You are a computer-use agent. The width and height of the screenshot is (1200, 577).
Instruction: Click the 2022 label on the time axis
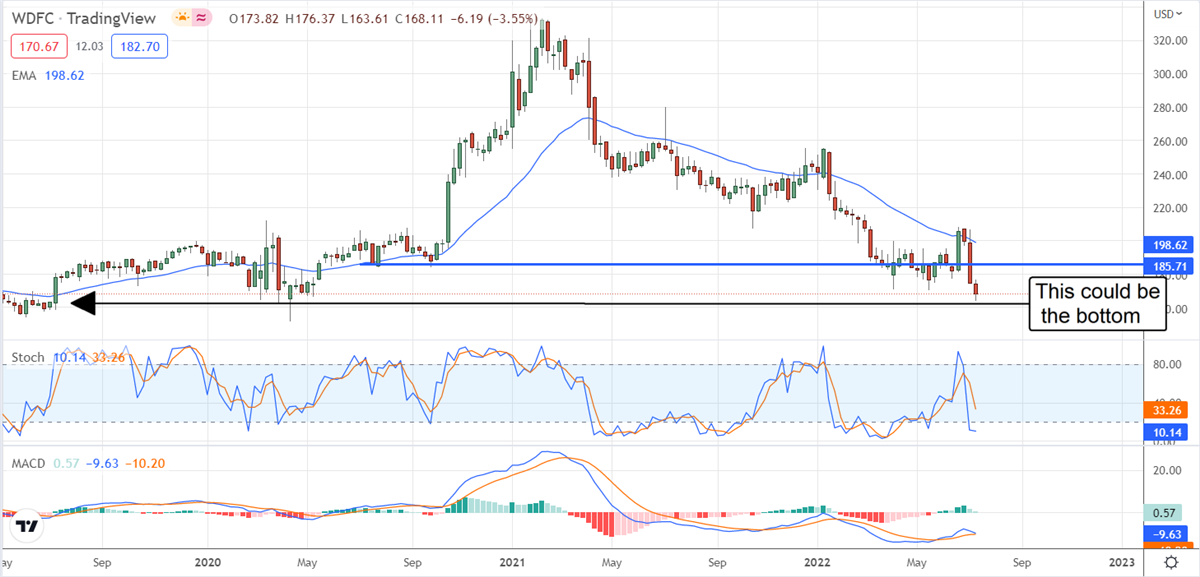[818, 561]
